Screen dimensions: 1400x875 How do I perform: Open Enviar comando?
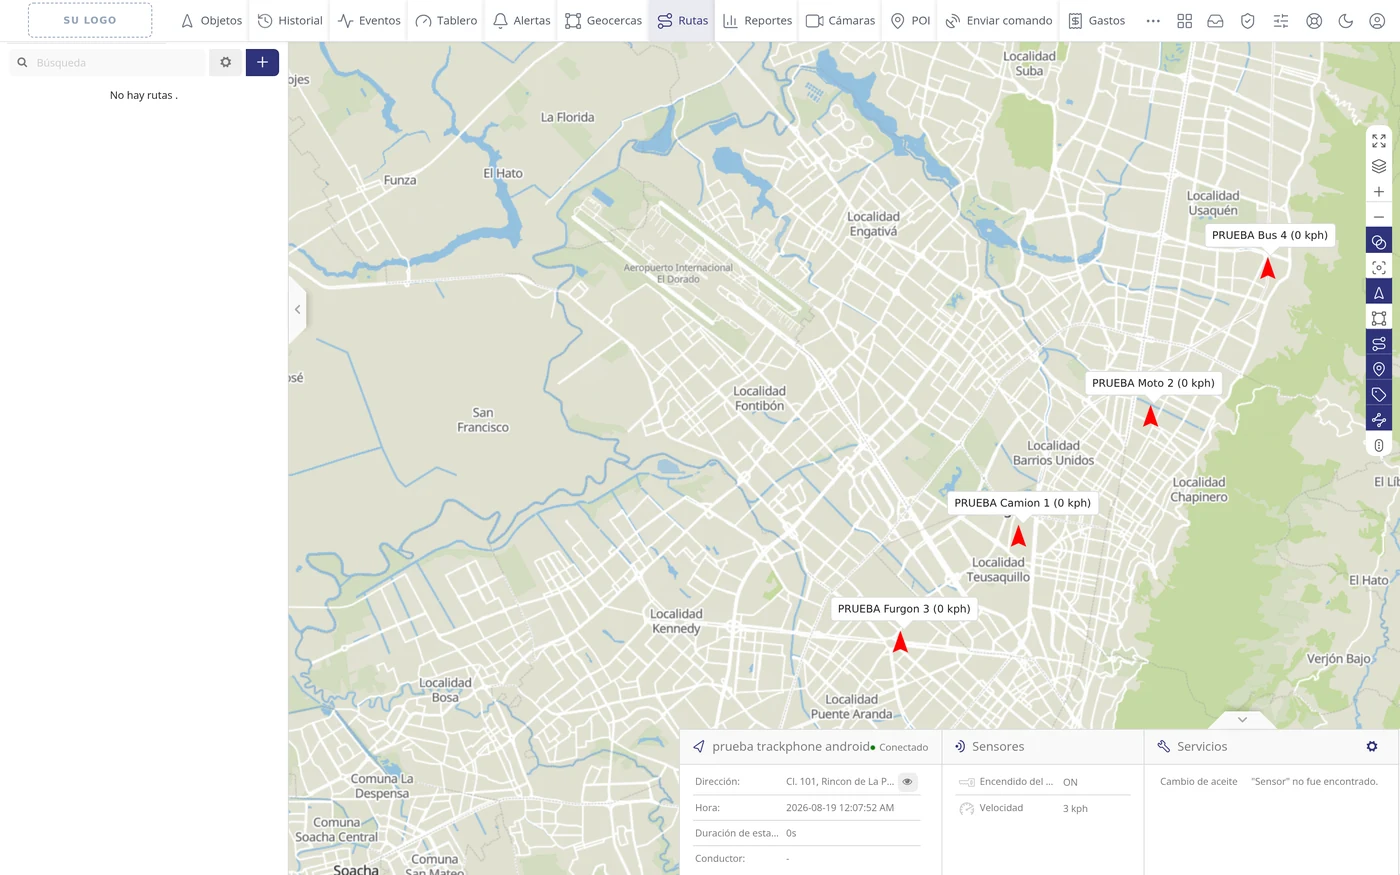click(998, 21)
